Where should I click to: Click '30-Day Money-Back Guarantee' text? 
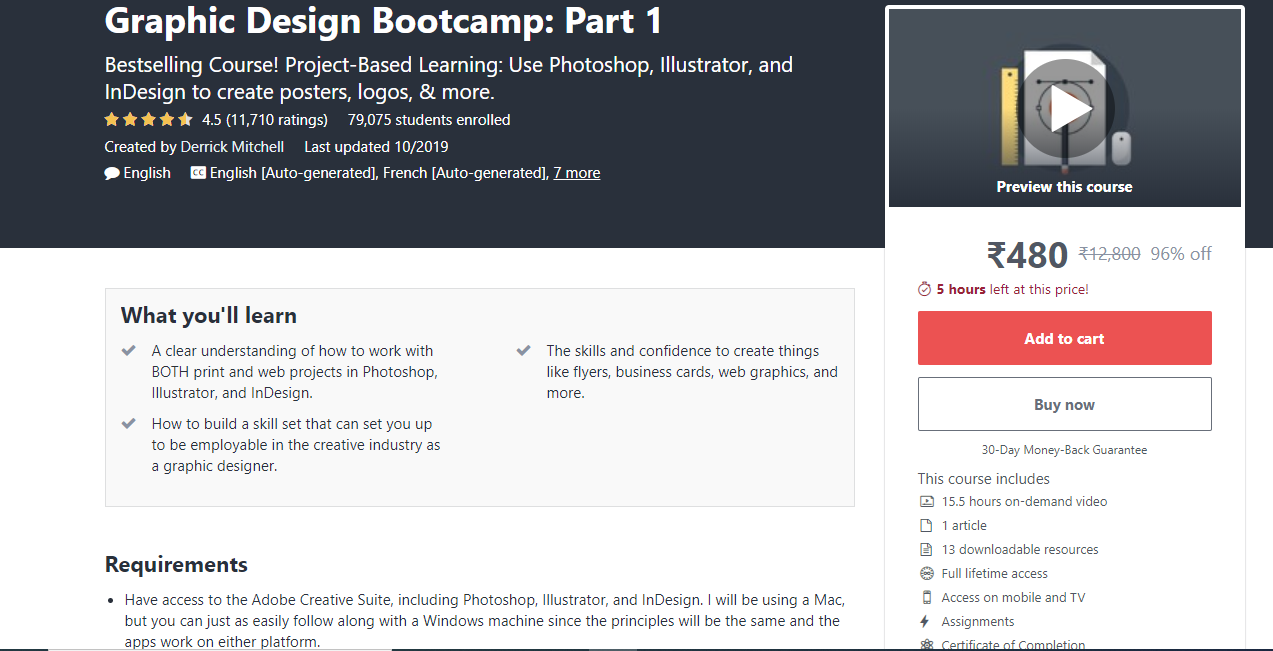1064,450
